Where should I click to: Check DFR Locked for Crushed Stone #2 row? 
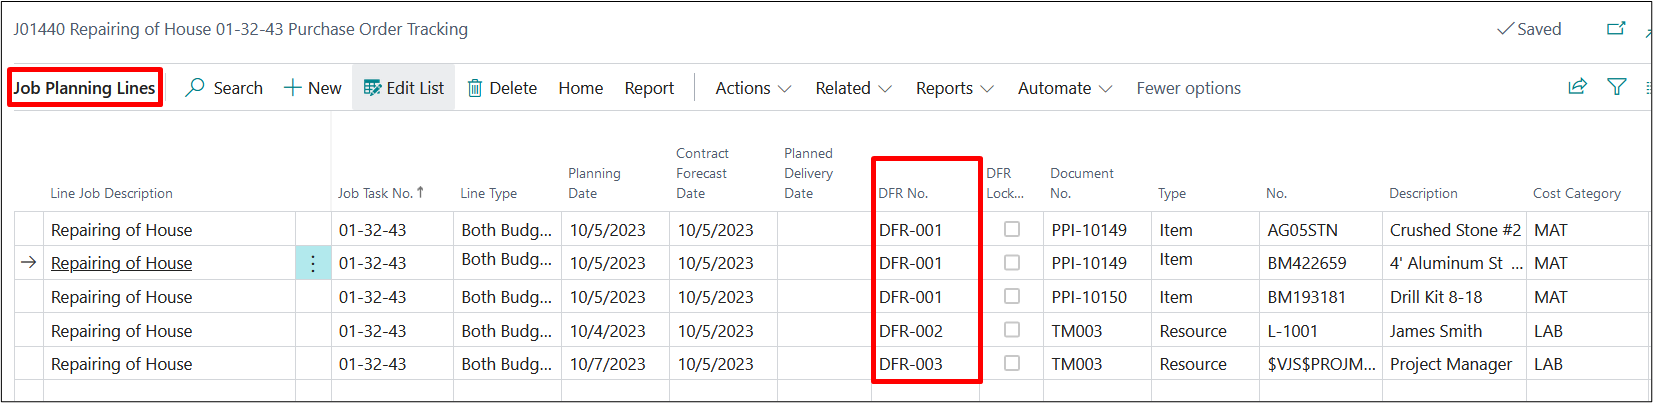click(1012, 230)
